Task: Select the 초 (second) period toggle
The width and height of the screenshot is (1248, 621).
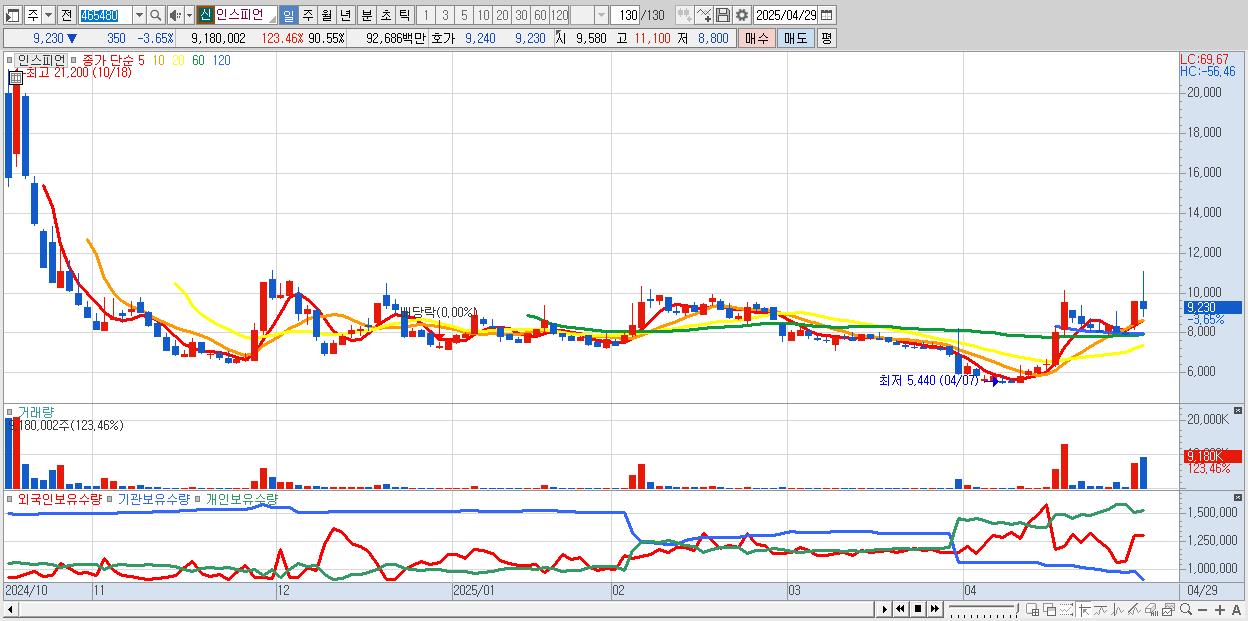Action: 385,15
